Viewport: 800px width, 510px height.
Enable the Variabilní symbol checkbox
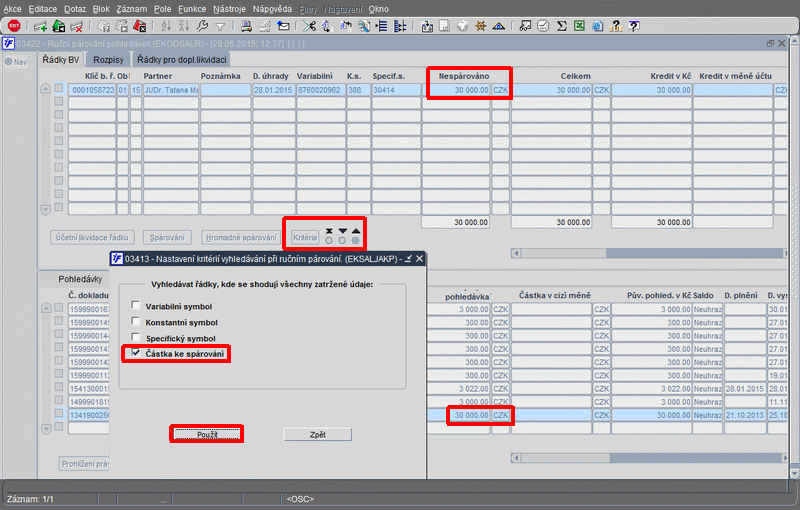136,305
